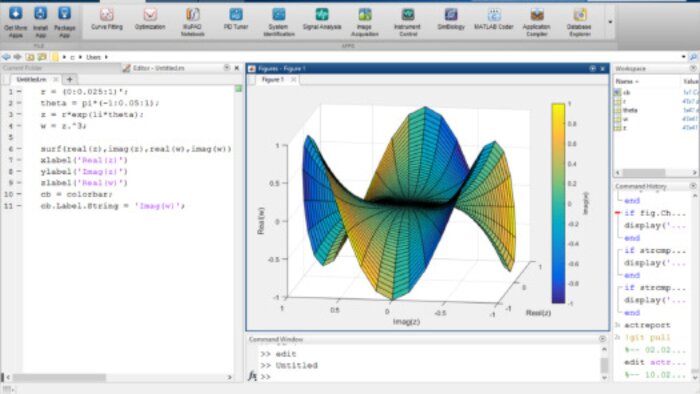This screenshot has width=700, height=394.
Task: Toggle breakpoint dash on line 10
Action: [x=19, y=194]
